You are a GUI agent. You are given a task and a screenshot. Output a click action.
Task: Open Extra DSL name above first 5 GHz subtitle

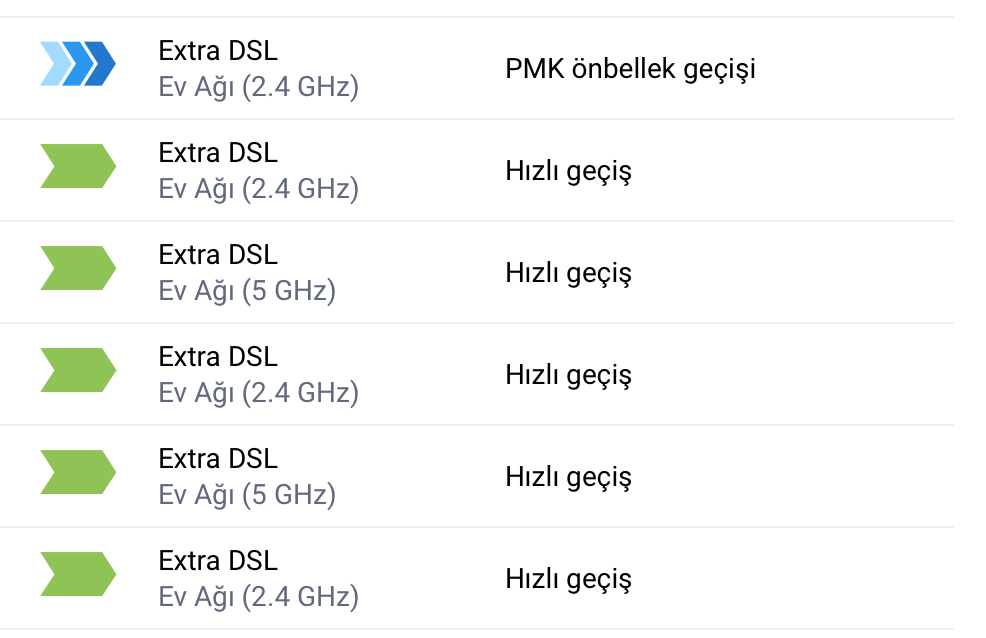pos(218,255)
